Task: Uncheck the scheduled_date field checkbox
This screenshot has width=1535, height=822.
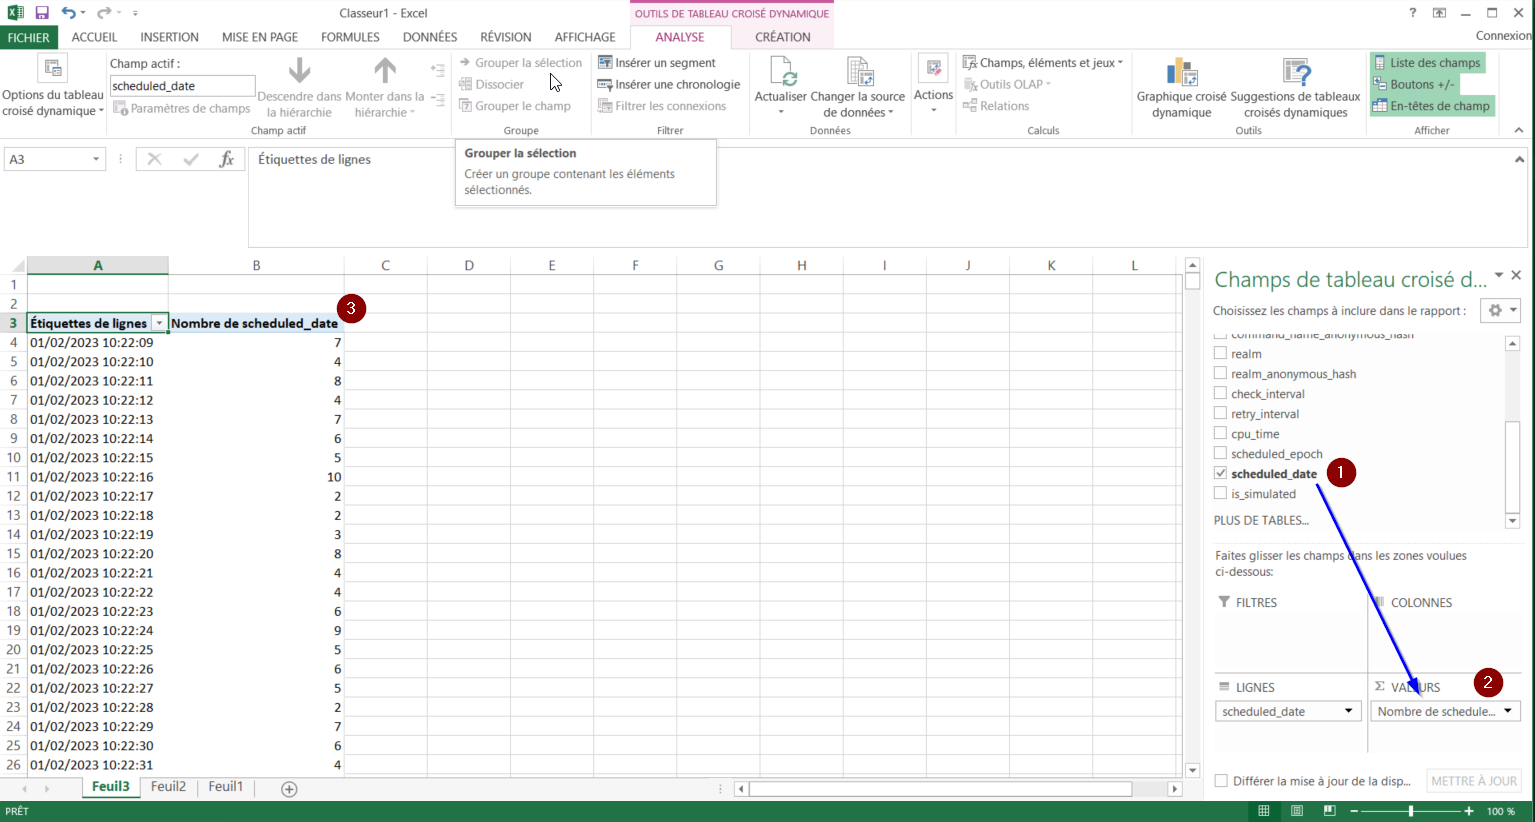Action: pyautogui.click(x=1220, y=474)
